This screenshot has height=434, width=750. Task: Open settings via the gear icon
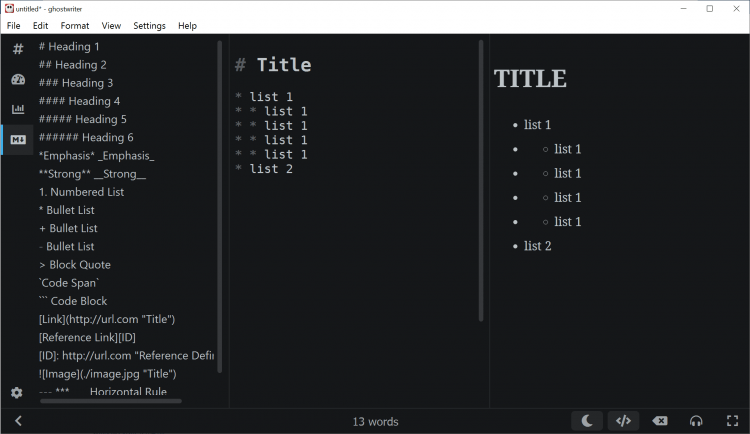pos(17,393)
